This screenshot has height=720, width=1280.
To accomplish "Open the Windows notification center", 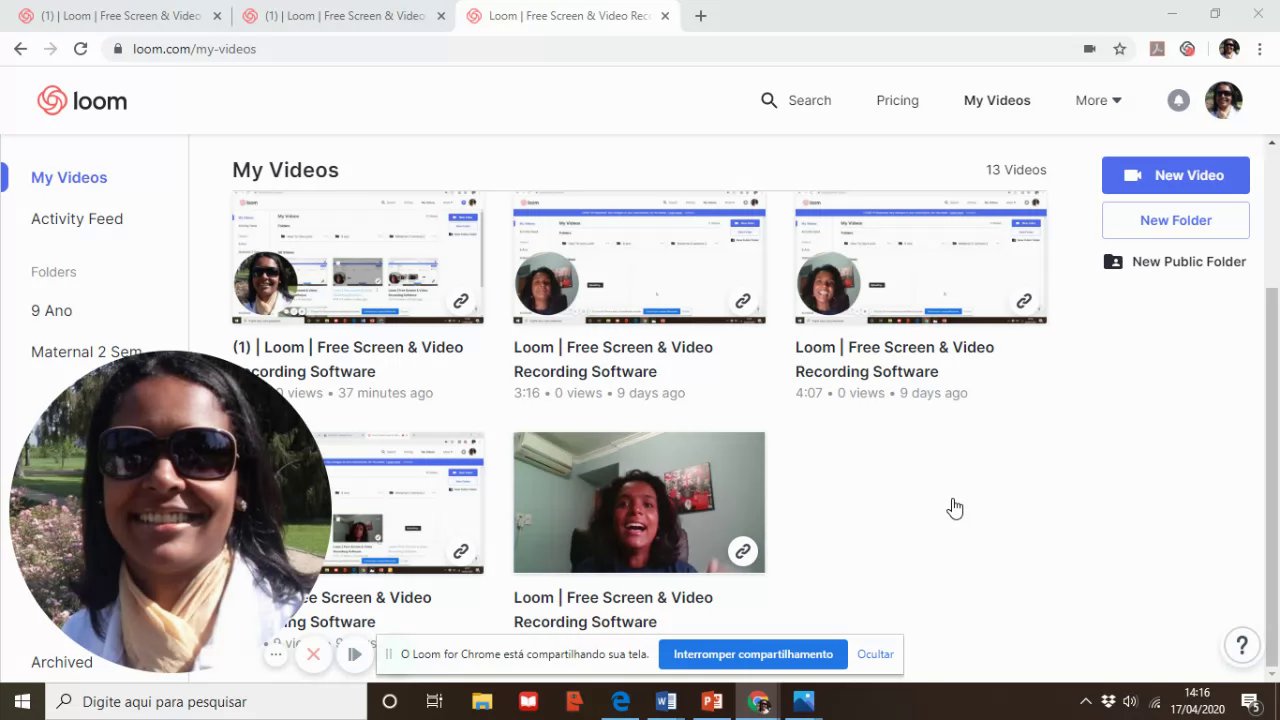I will [1249, 701].
